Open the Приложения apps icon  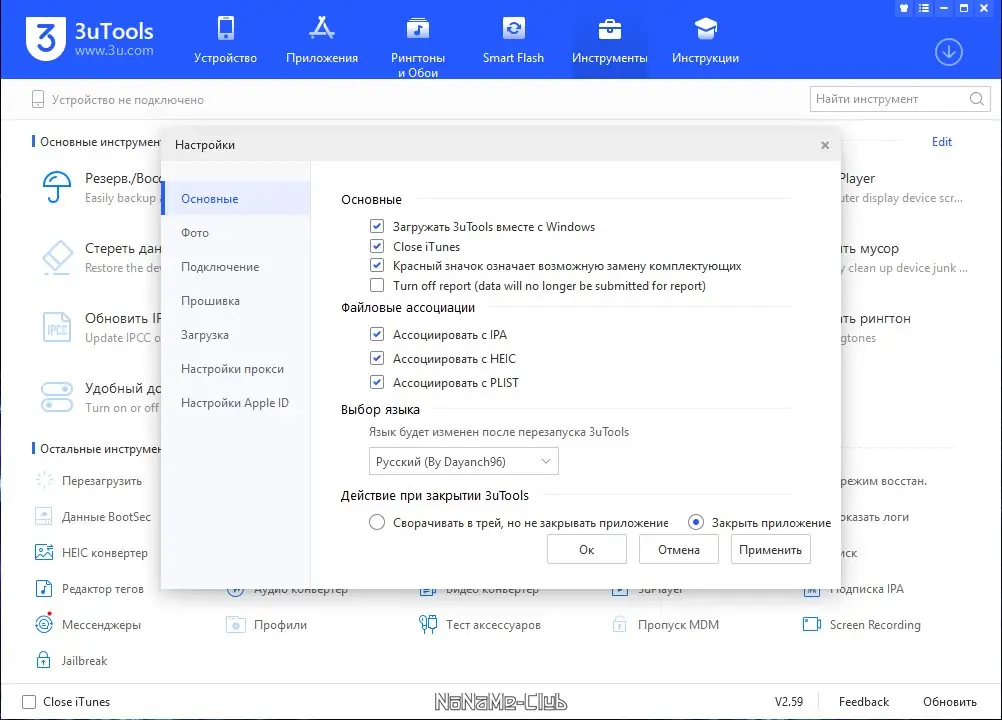tap(321, 28)
